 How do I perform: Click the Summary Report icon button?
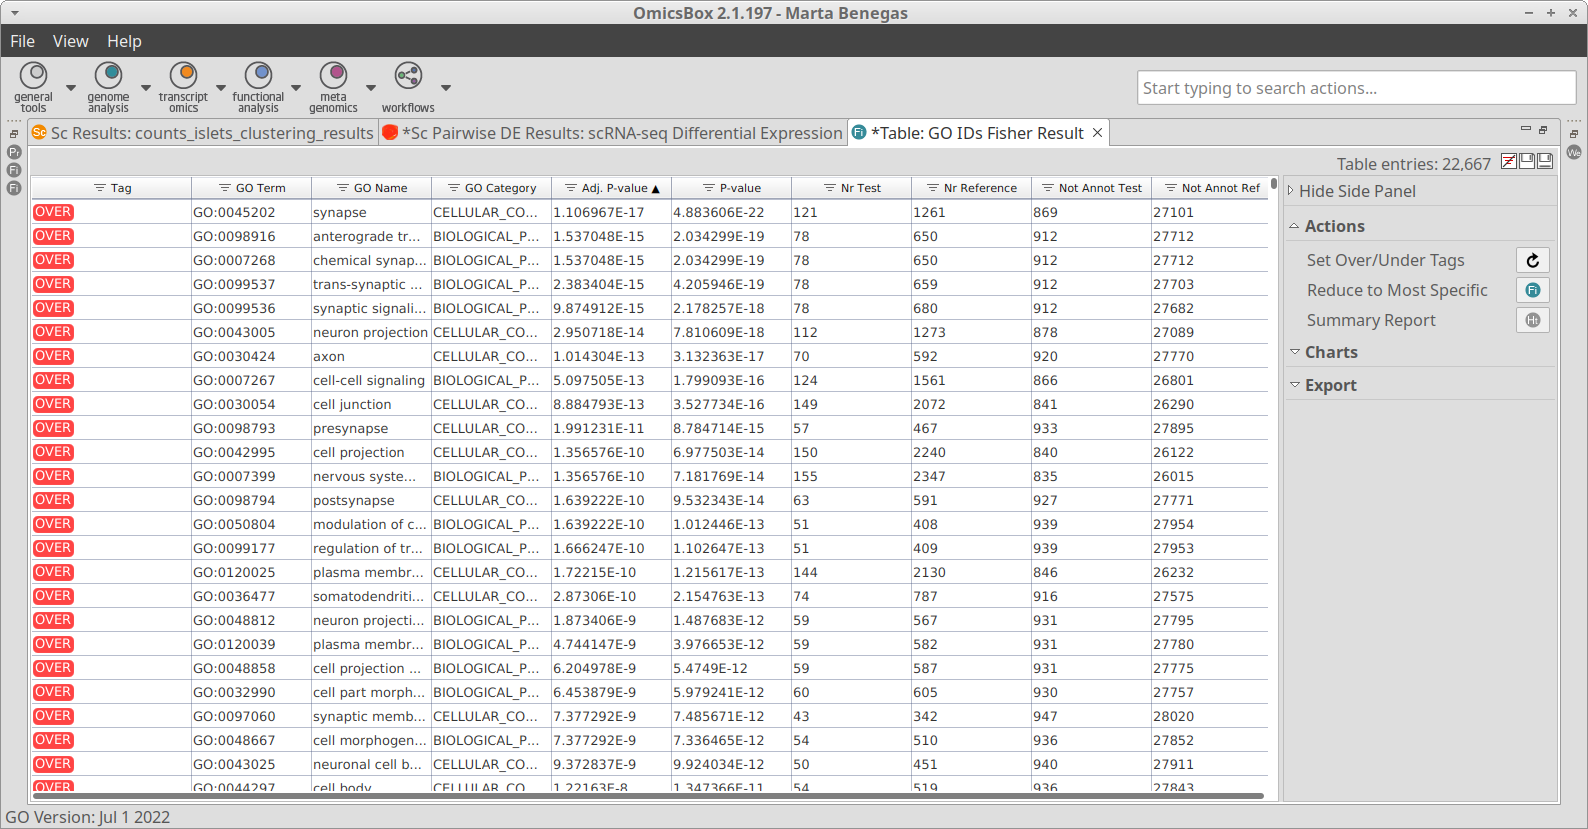(x=1532, y=320)
